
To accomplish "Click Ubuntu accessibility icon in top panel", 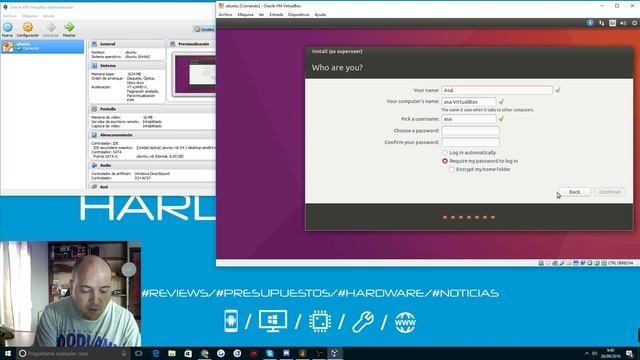I will pos(590,23).
